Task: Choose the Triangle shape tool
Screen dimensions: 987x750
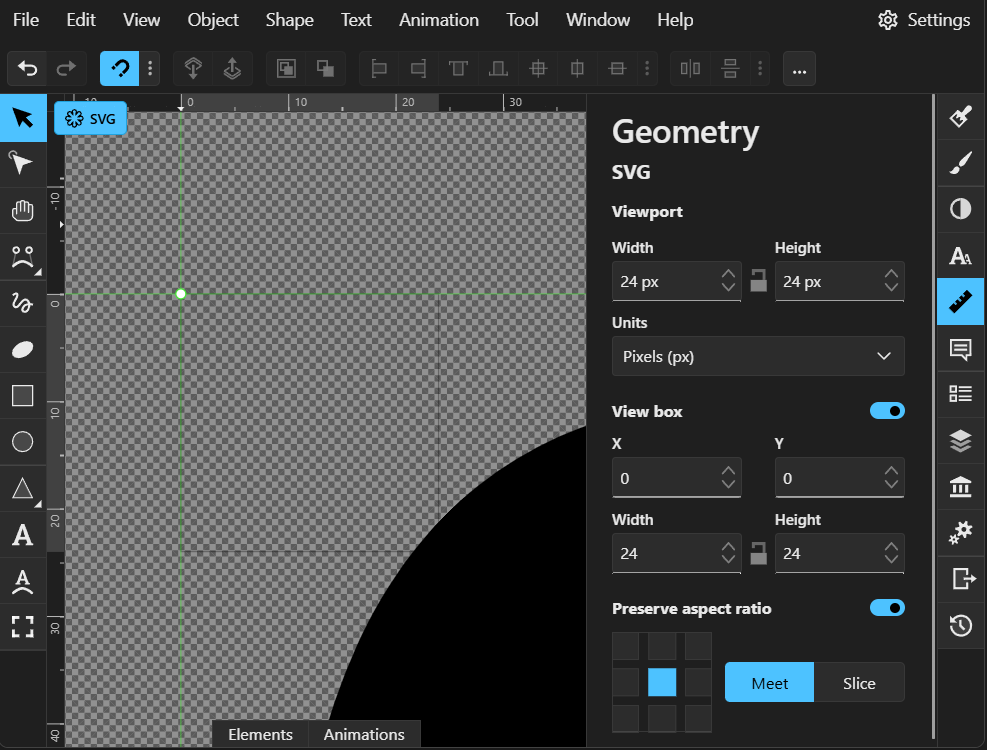Action: (22, 489)
